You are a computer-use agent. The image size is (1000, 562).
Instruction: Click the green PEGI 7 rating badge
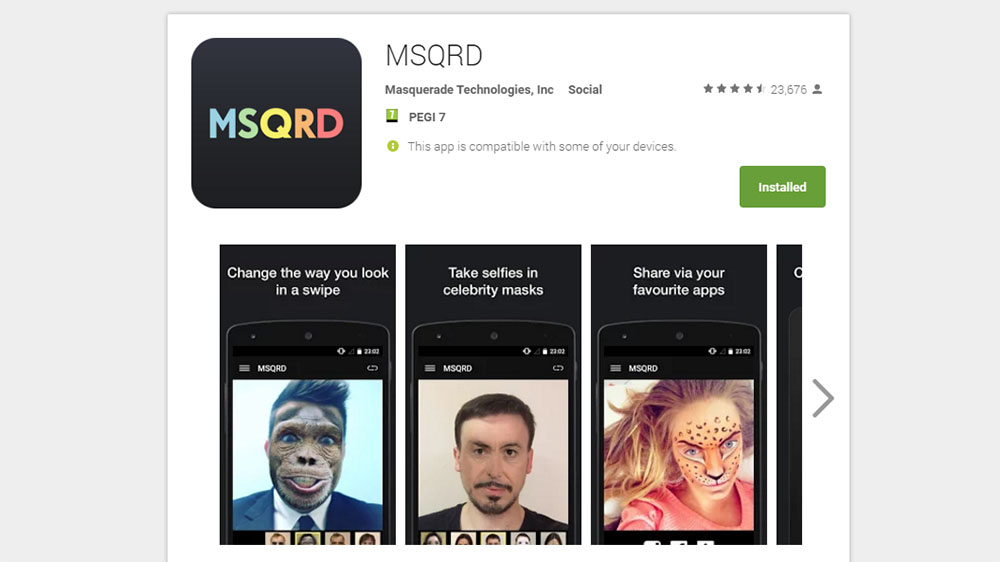pos(392,115)
